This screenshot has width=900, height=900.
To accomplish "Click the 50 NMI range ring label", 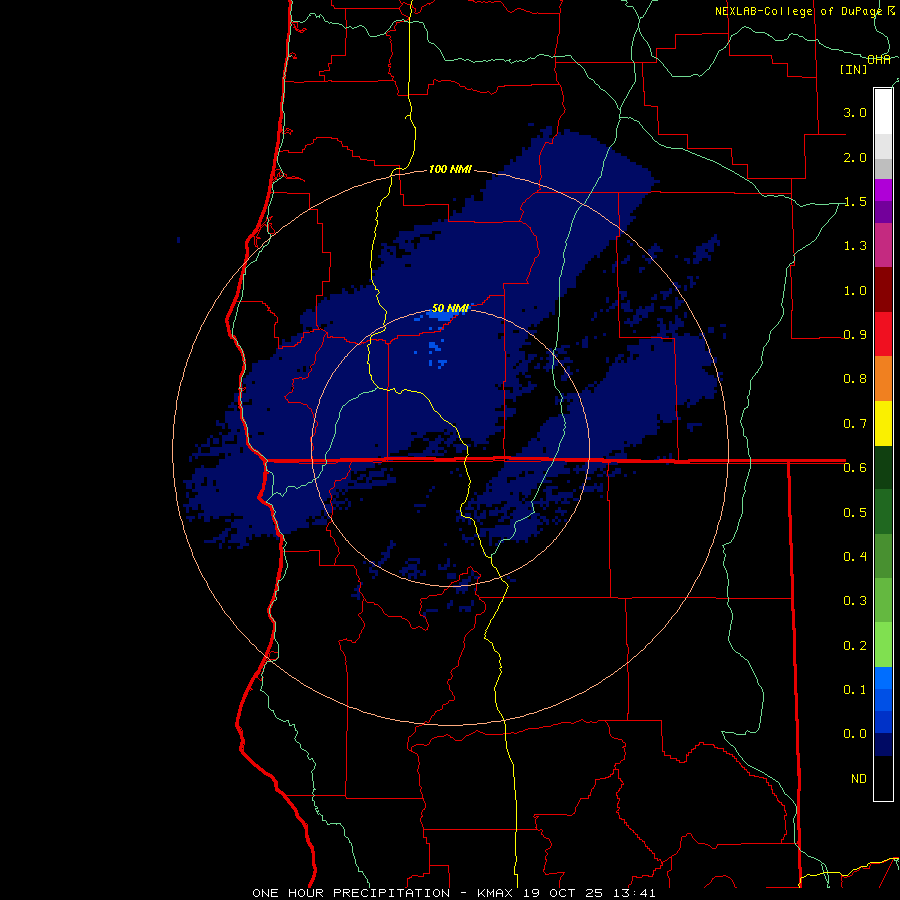I will coord(450,308).
